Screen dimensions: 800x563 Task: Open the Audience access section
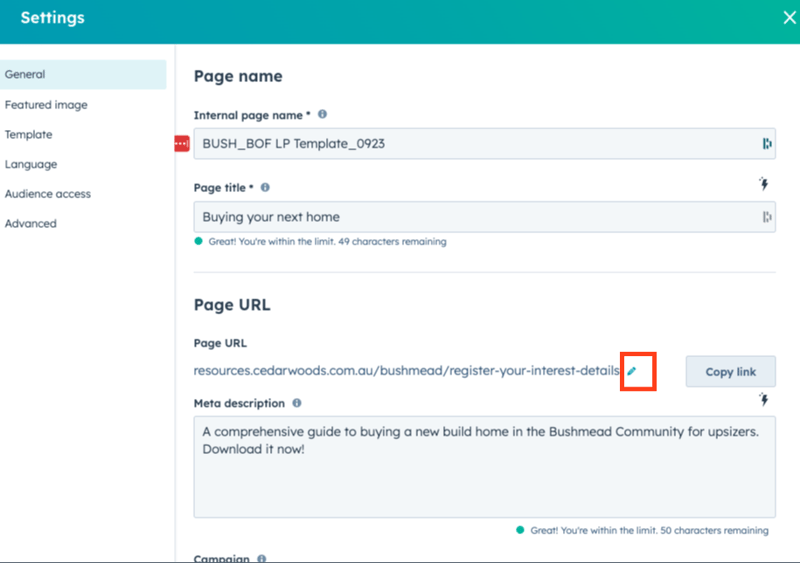(48, 194)
